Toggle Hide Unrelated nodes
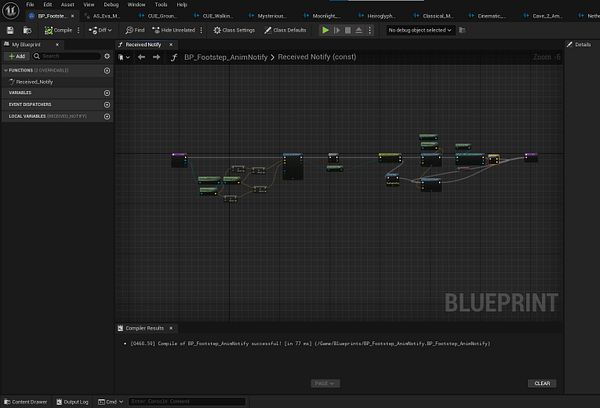Image resolution: width=600 pixels, height=408 pixels. point(174,30)
